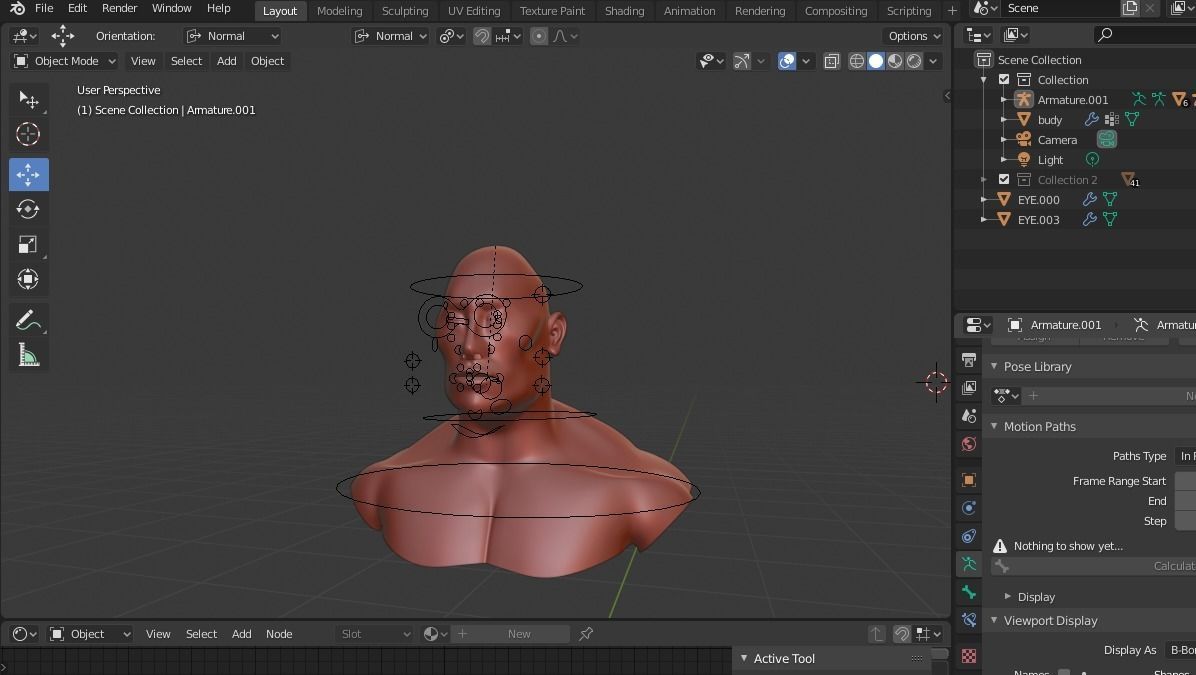Toggle the Collection checkbox in outliner

[x=1004, y=79]
